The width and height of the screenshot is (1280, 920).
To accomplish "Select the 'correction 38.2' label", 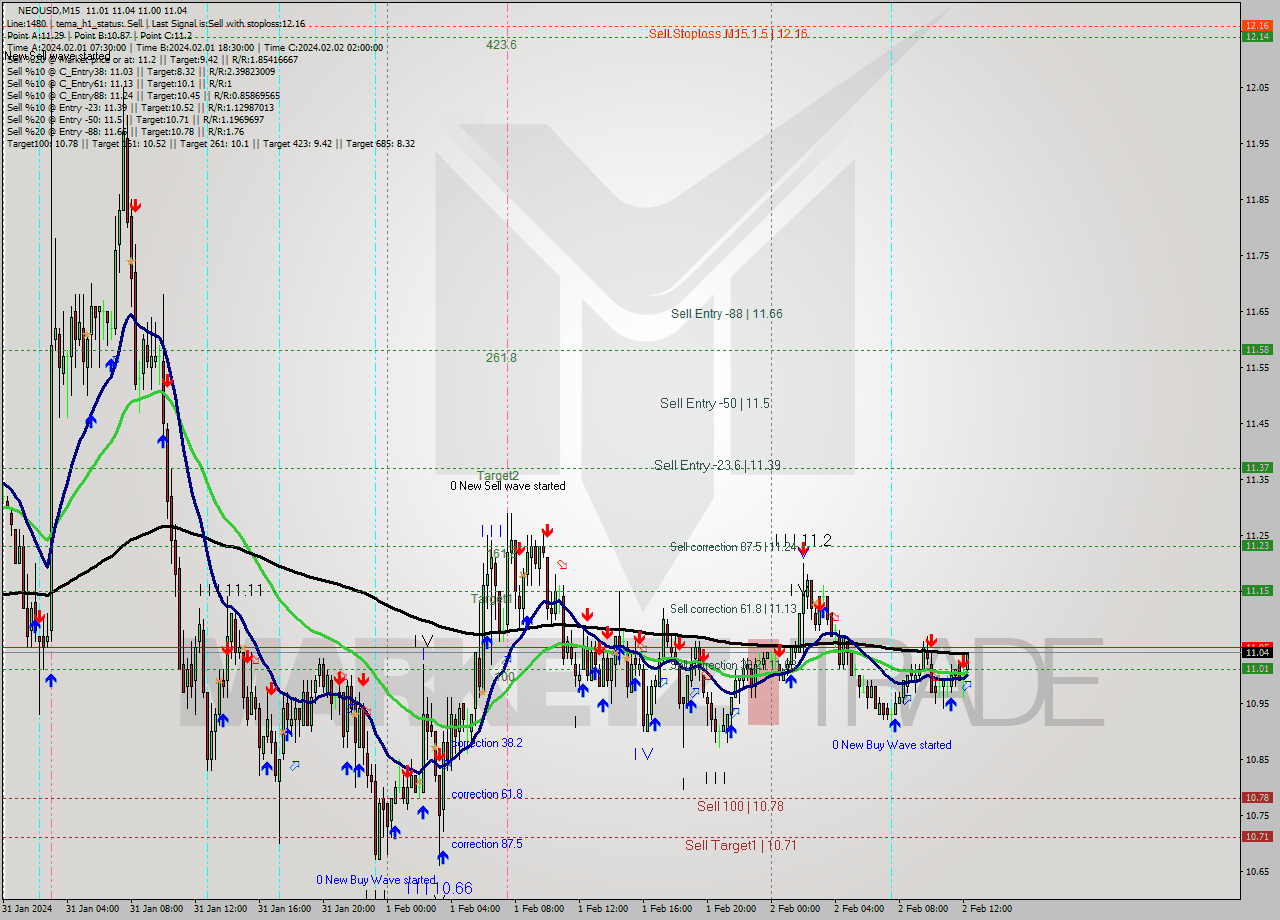I will pyautogui.click(x=487, y=743).
